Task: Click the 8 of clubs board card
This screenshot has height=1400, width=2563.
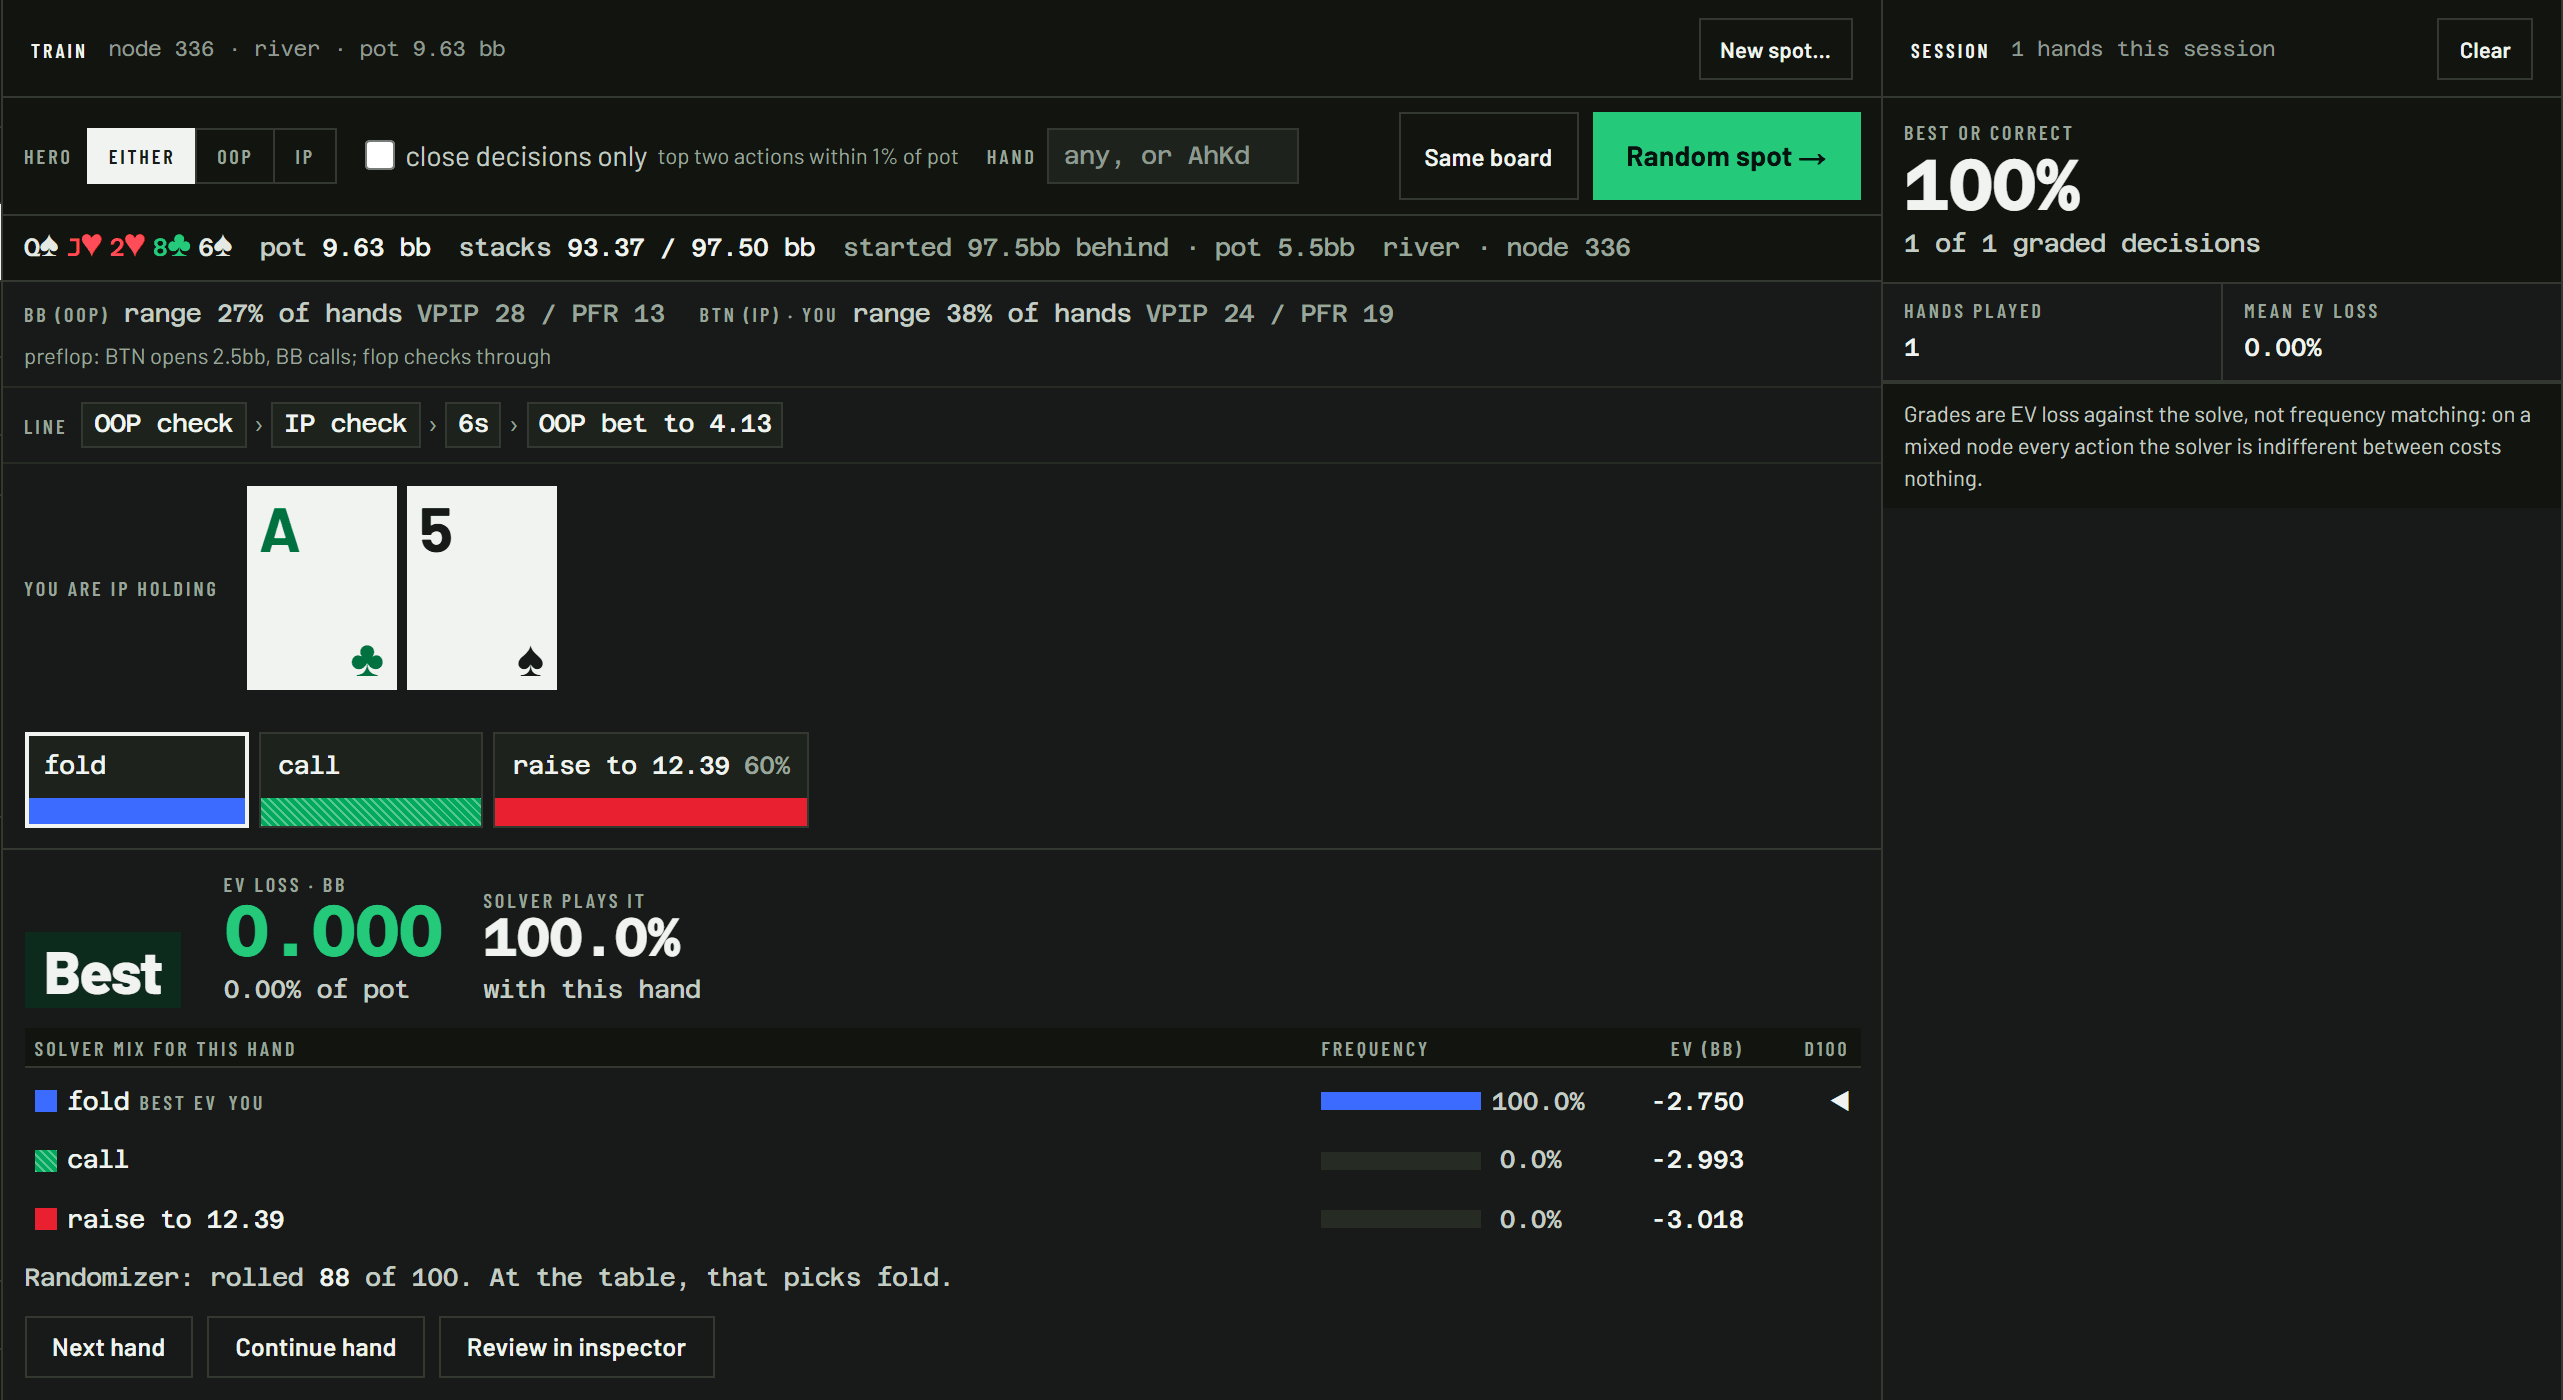Action: point(171,247)
